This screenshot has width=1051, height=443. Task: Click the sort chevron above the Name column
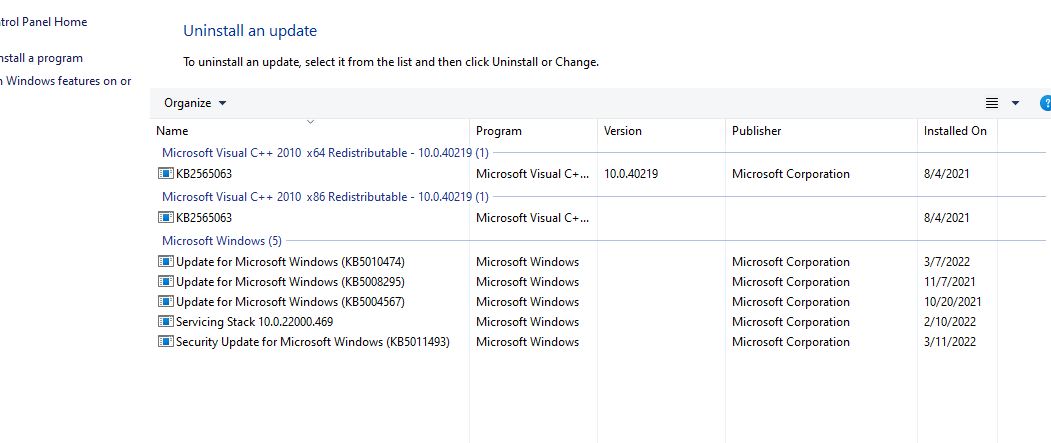coord(310,121)
